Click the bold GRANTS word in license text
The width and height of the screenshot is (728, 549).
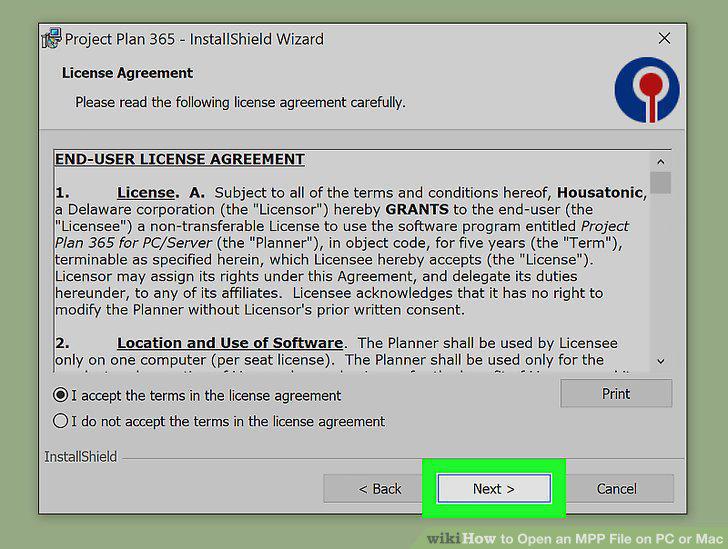click(x=417, y=209)
